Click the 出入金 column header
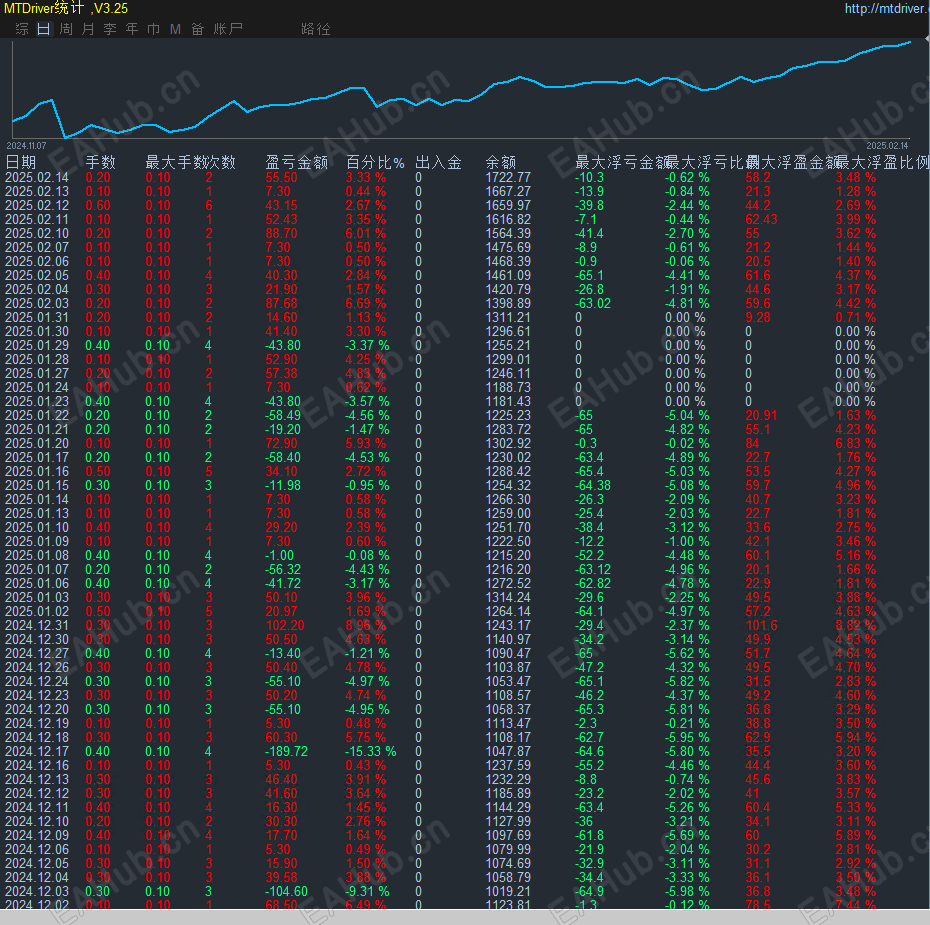 [x=438, y=162]
